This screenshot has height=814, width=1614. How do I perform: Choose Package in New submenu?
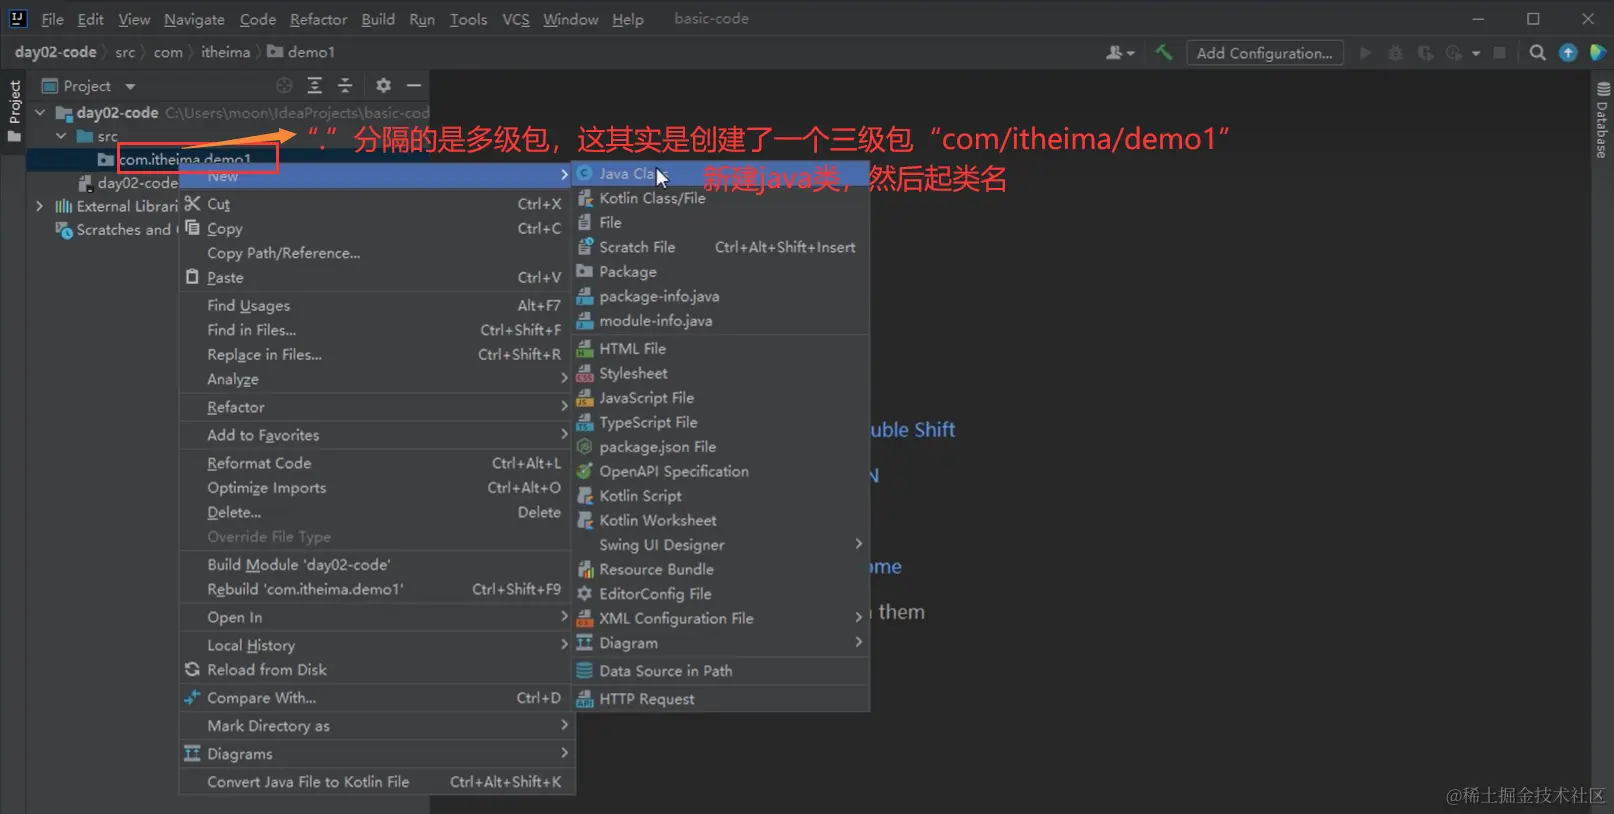(x=721, y=272)
